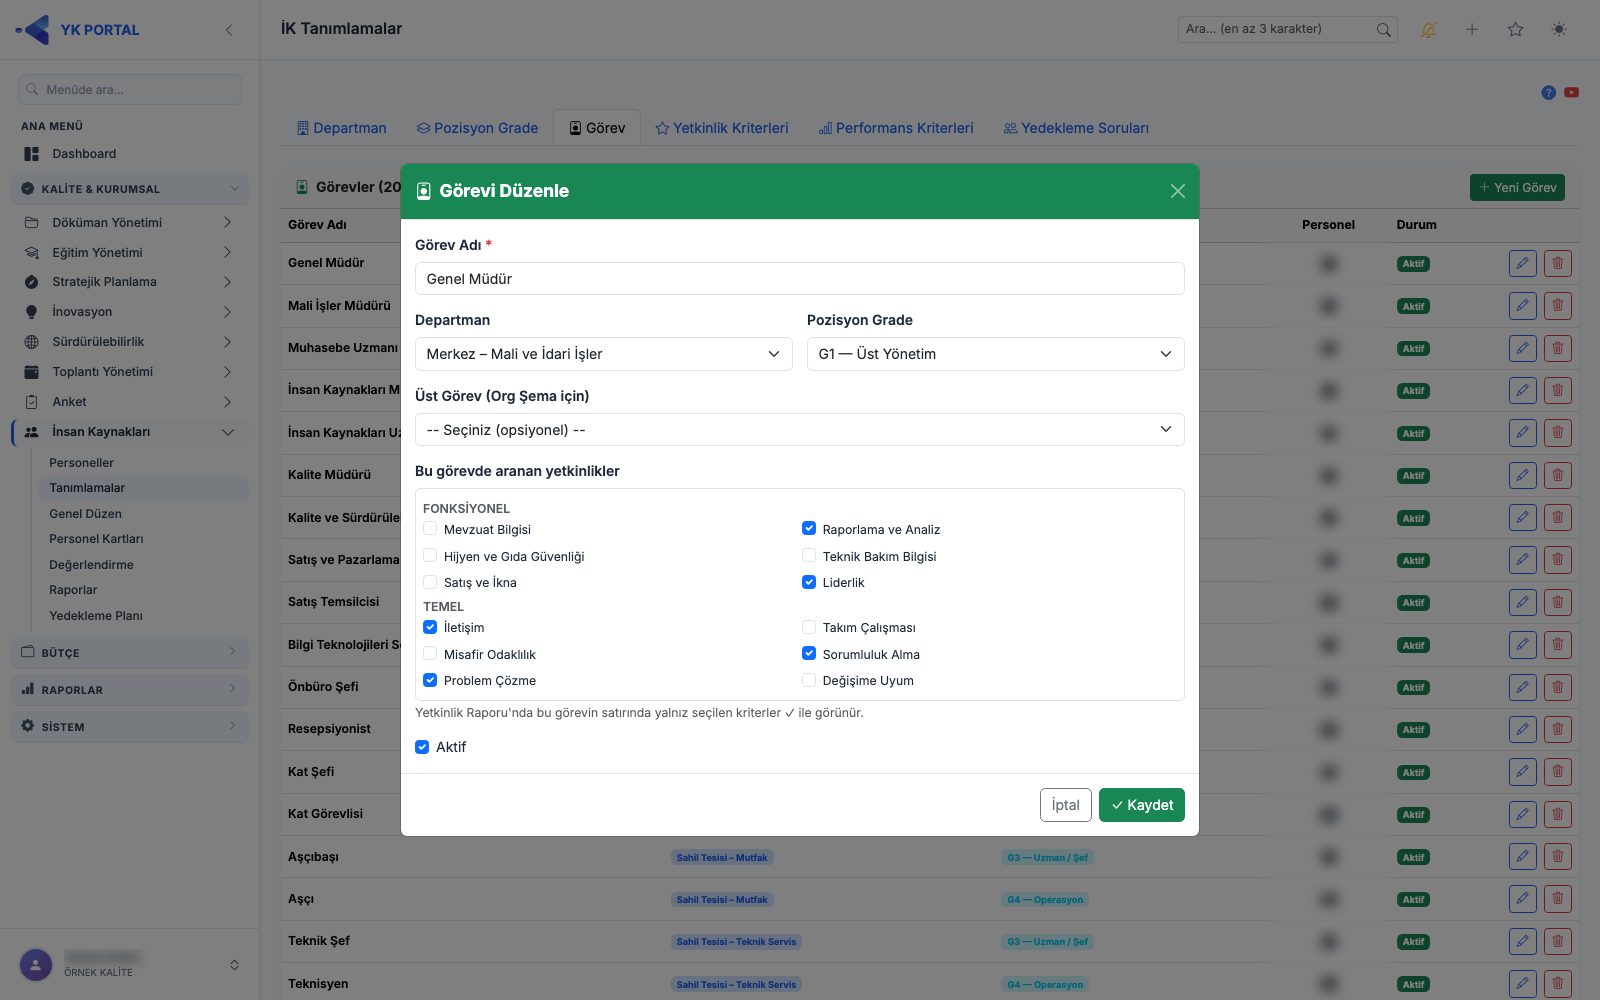Click the trash icon in the Resepsiyonist row
The height and width of the screenshot is (1000, 1600).
coord(1557,730)
